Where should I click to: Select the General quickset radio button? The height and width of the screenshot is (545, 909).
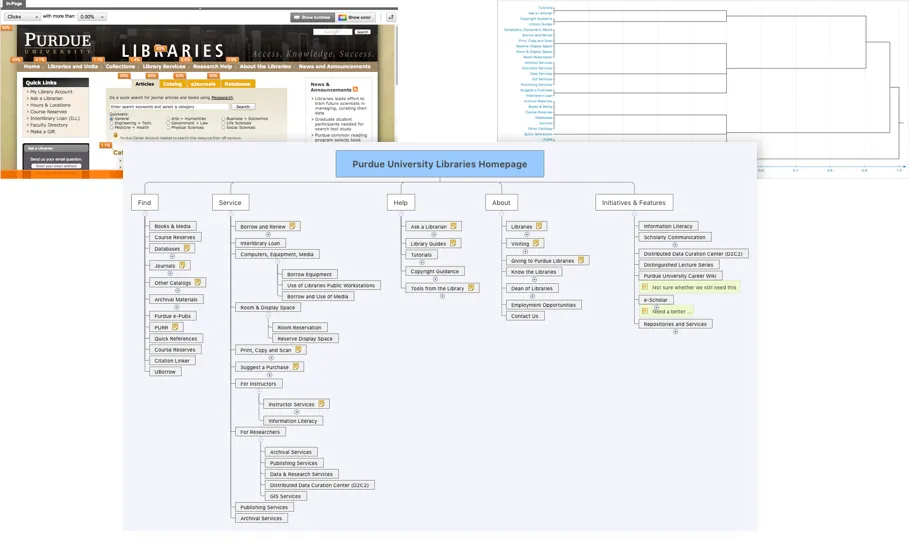pyautogui.click(x=112, y=118)
